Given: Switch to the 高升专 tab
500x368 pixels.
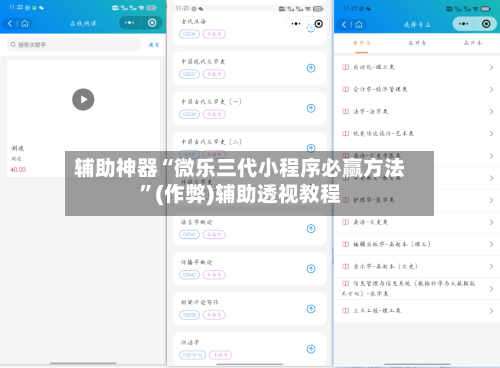Looking at the screenshot, I should pos(417,43).
